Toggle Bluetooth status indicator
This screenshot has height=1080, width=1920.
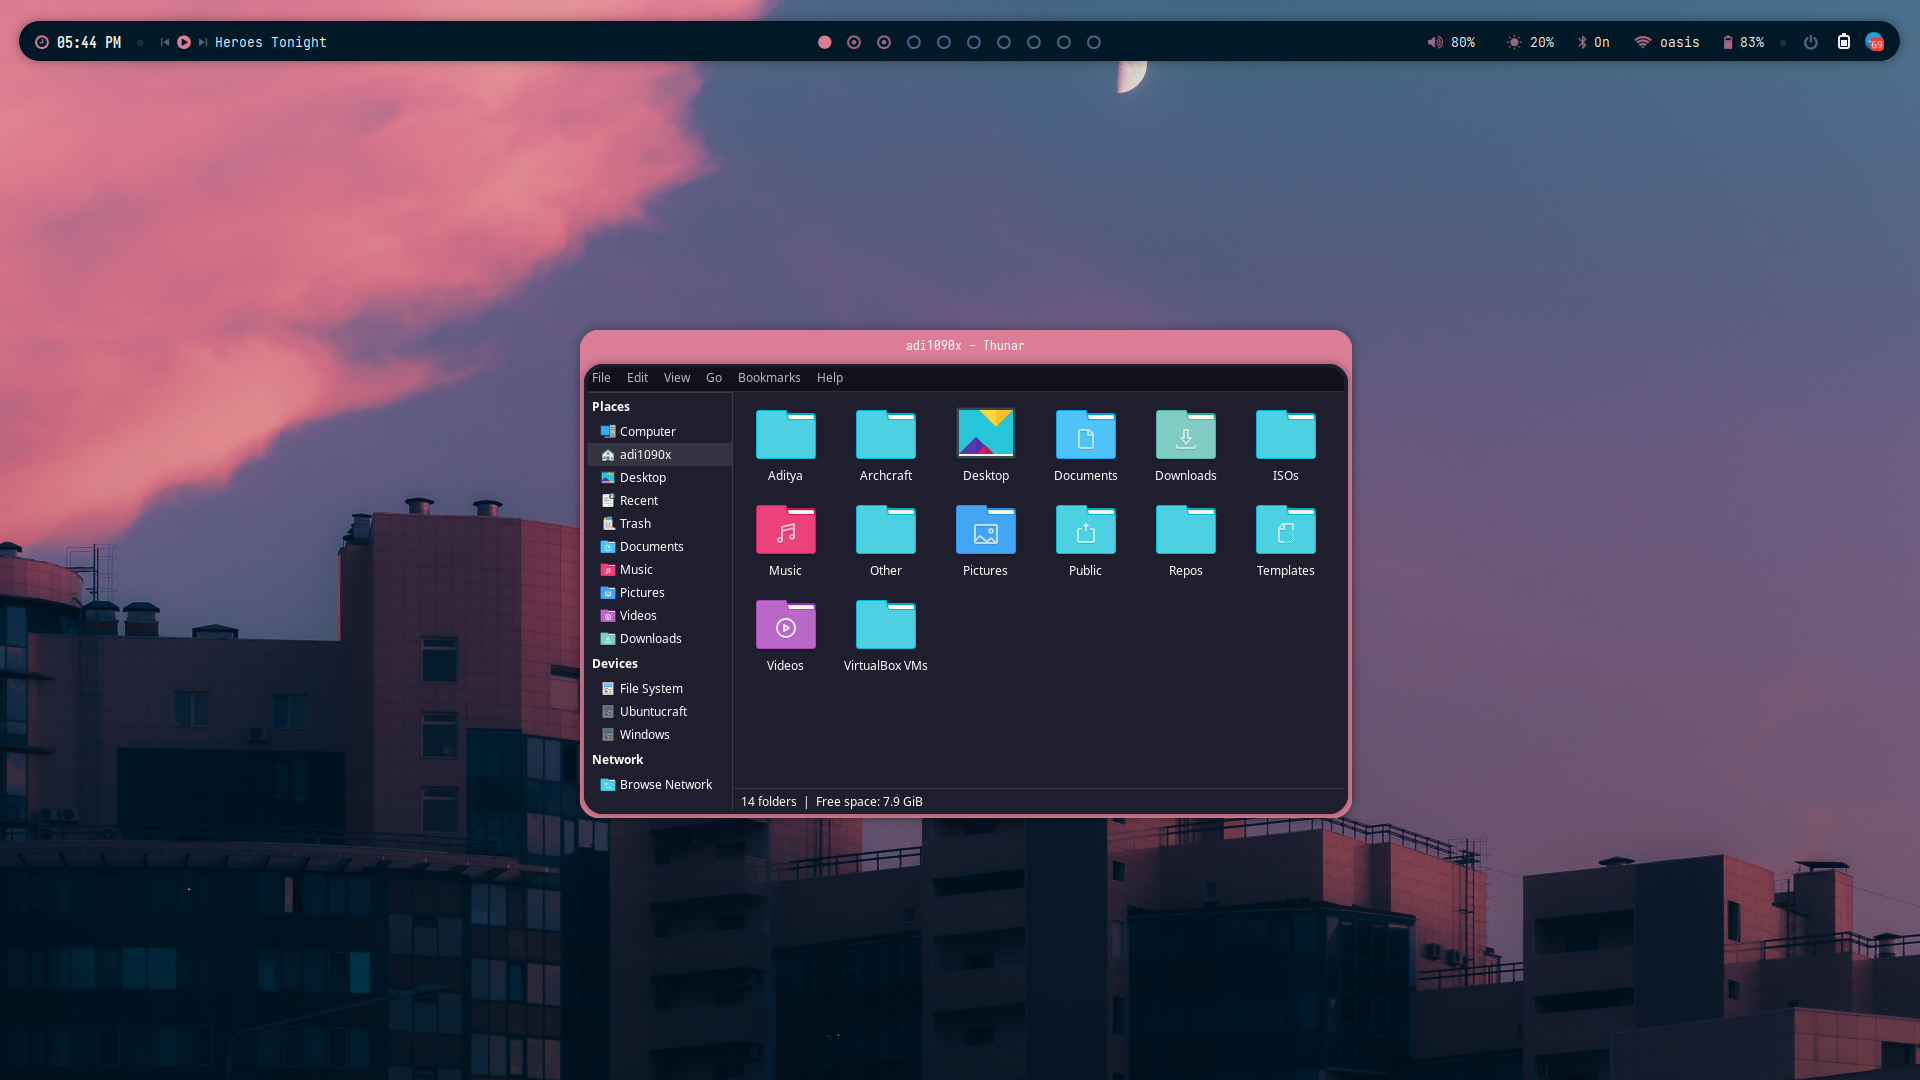1593,42
